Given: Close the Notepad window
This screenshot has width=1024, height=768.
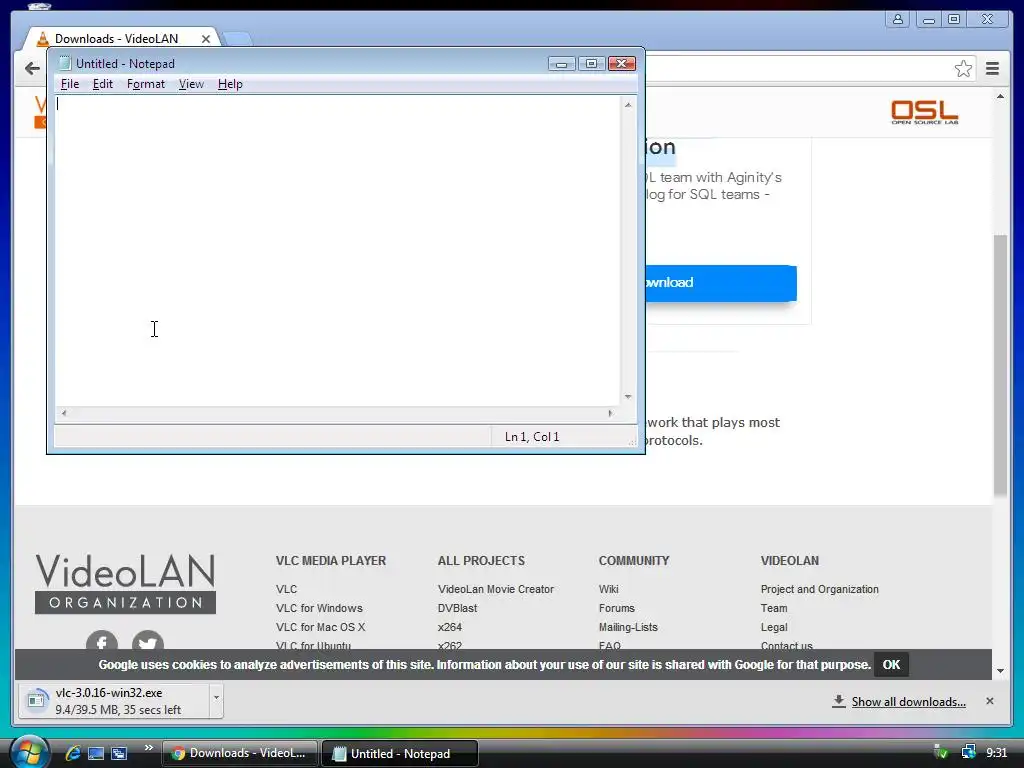Looking at the screenshot, I should tap(622, 63).
